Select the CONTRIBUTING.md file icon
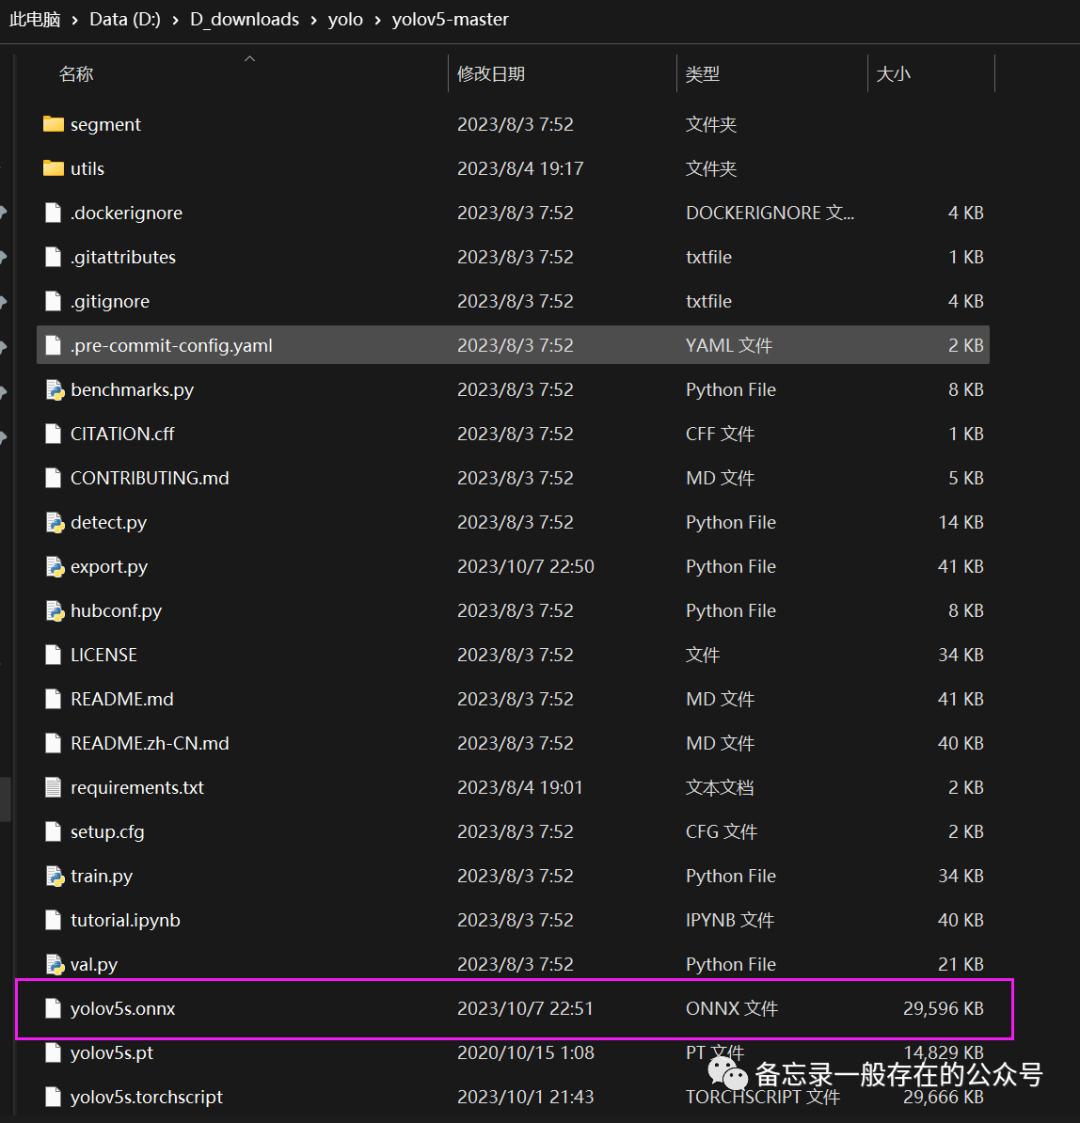The width and height of the screenshot is (1080, 1123). point(53,478)
